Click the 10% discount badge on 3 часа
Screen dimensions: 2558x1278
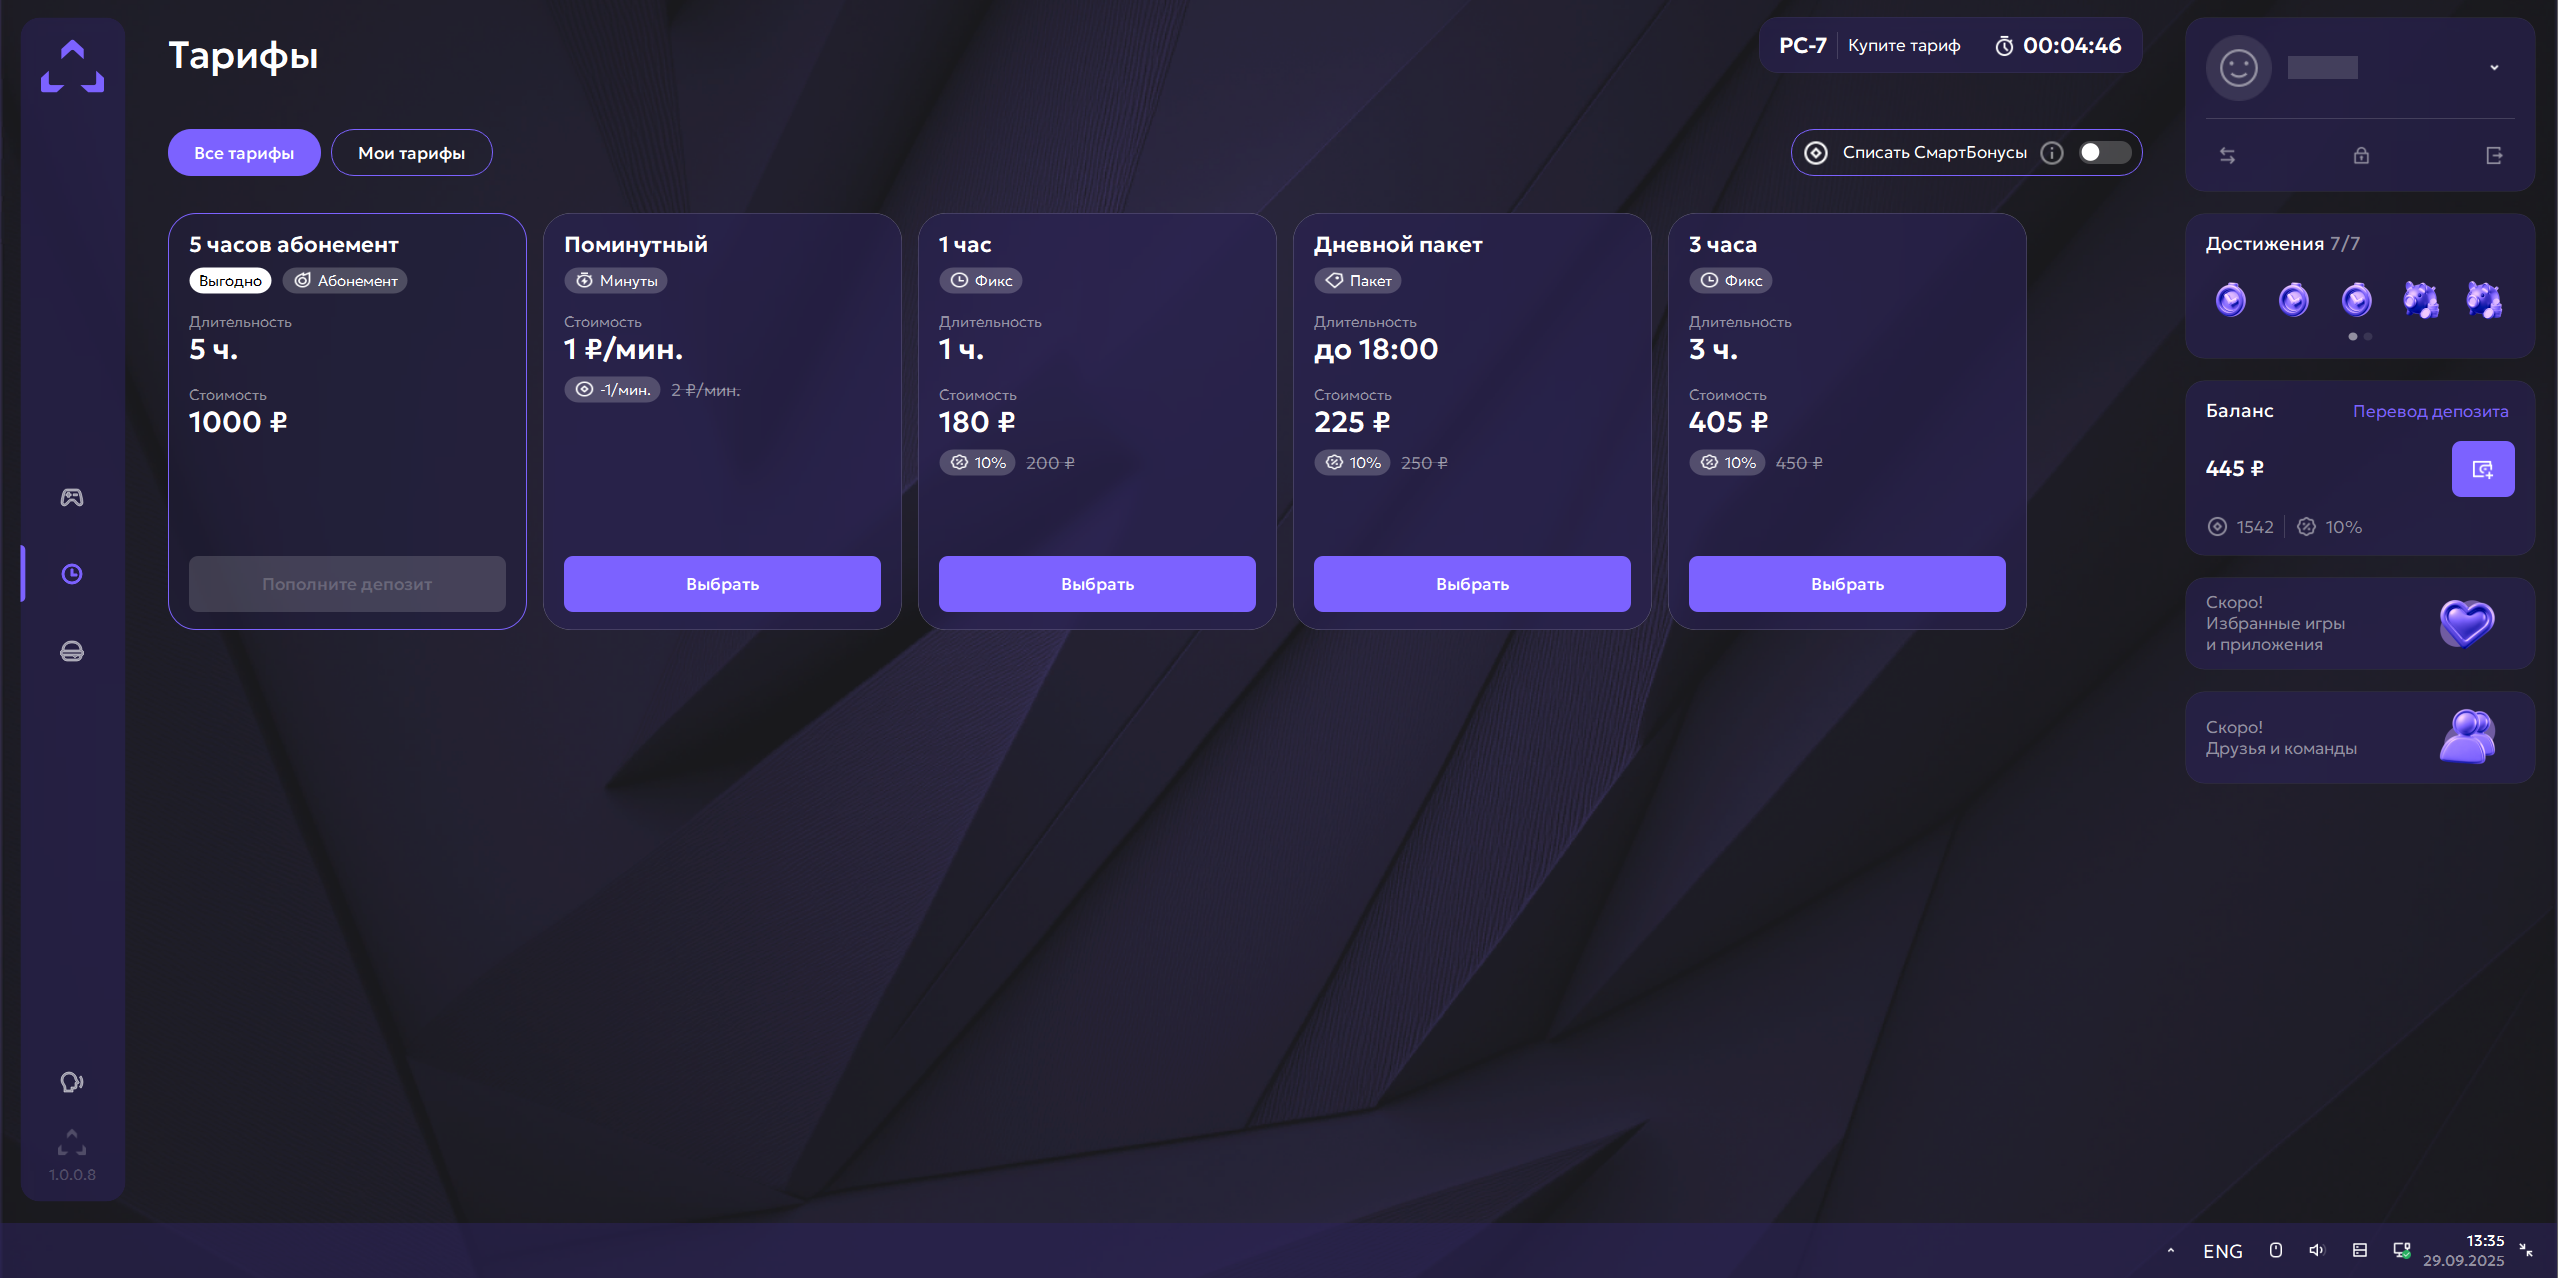tap(1727, 463)
